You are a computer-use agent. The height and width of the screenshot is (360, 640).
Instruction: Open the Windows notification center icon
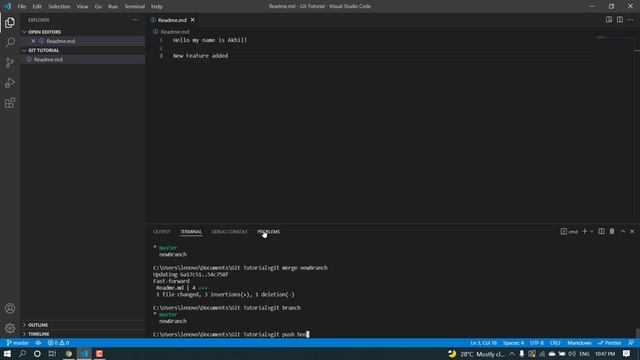point(627,353)
